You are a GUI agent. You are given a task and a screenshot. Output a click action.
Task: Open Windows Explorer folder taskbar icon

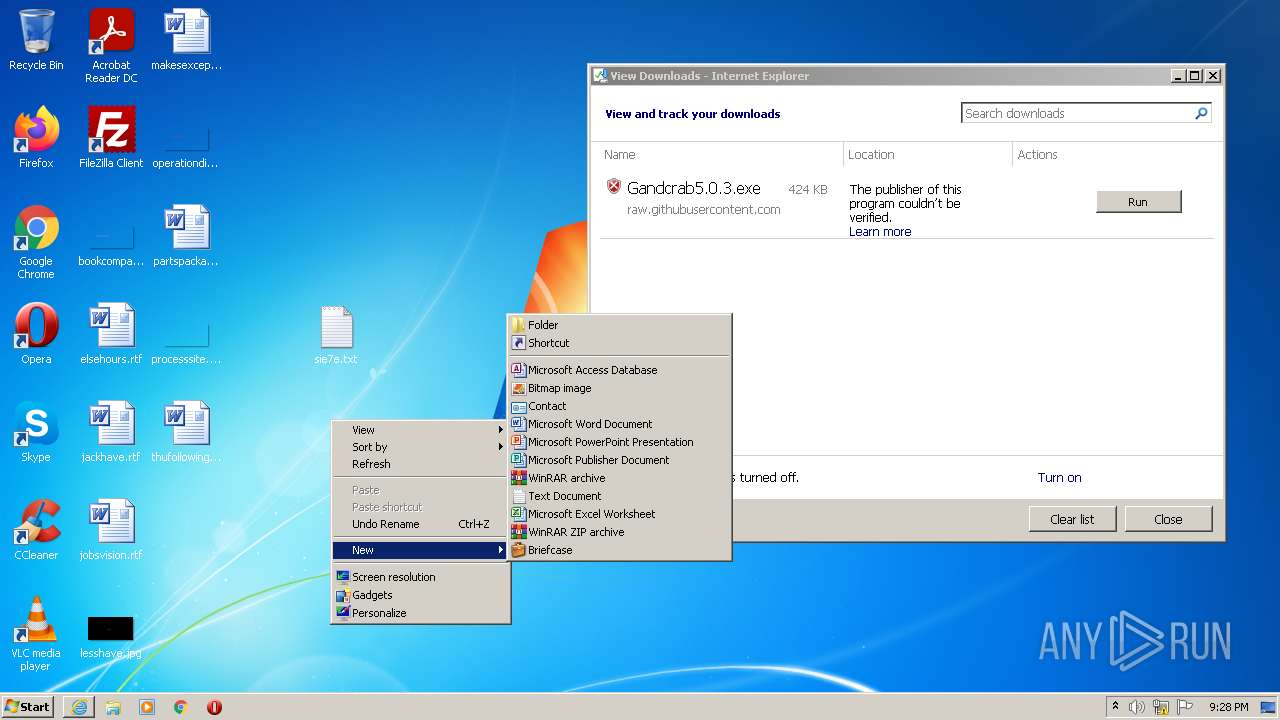tap(113, 707)
